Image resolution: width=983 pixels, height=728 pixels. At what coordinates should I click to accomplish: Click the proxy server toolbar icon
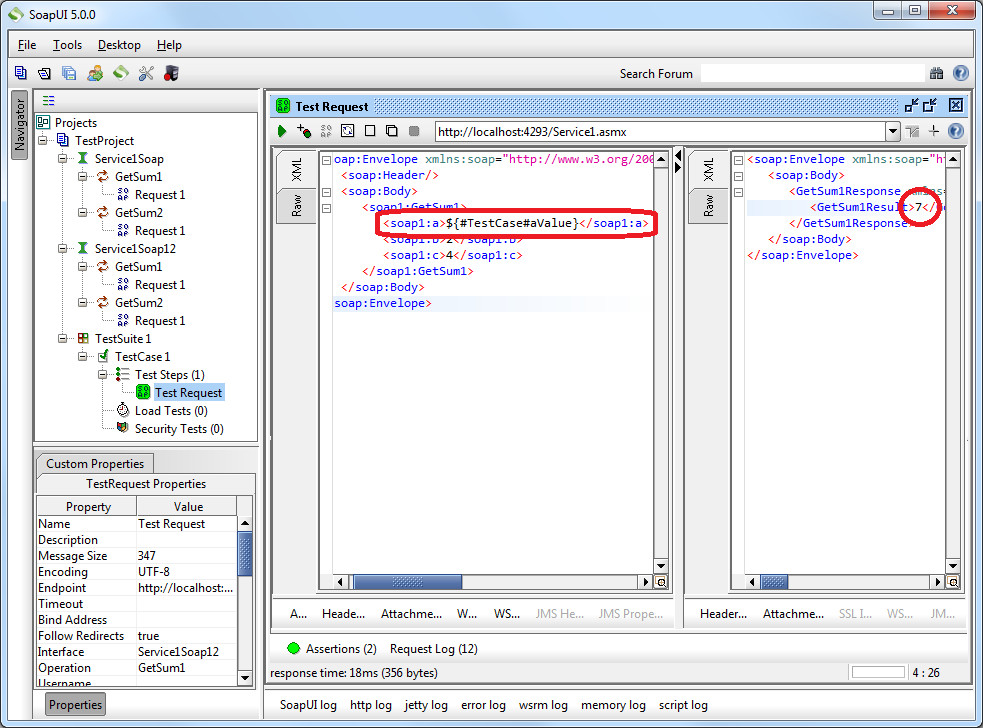coord(171,73)
